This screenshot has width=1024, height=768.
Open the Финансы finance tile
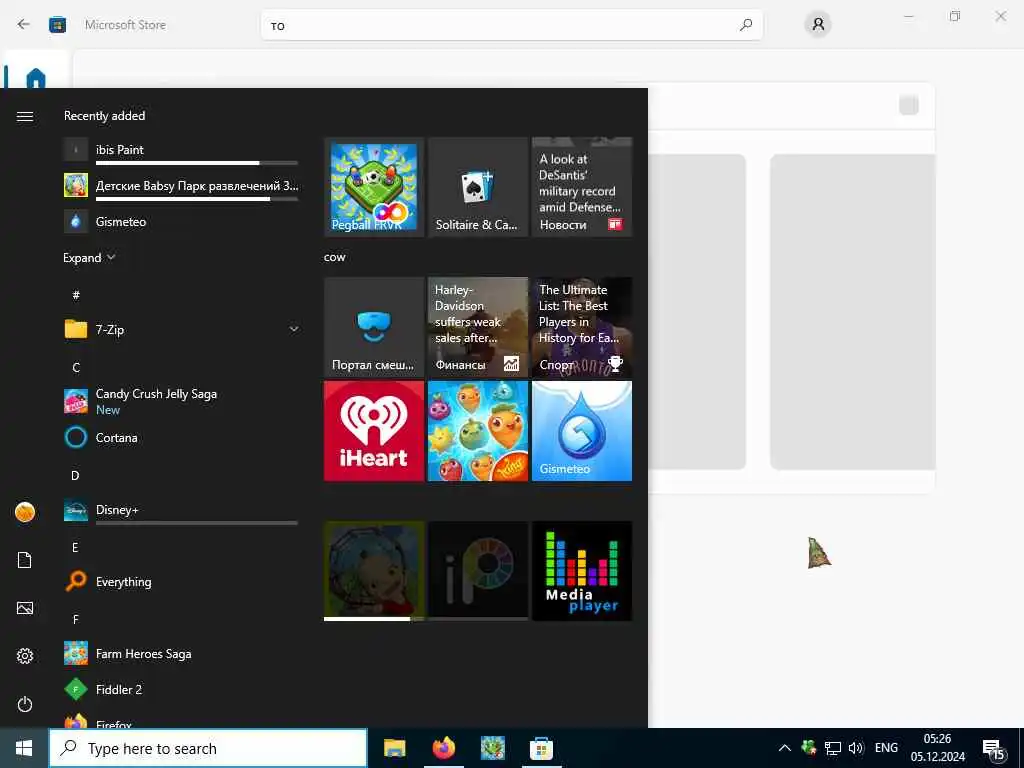coord(477,327)
